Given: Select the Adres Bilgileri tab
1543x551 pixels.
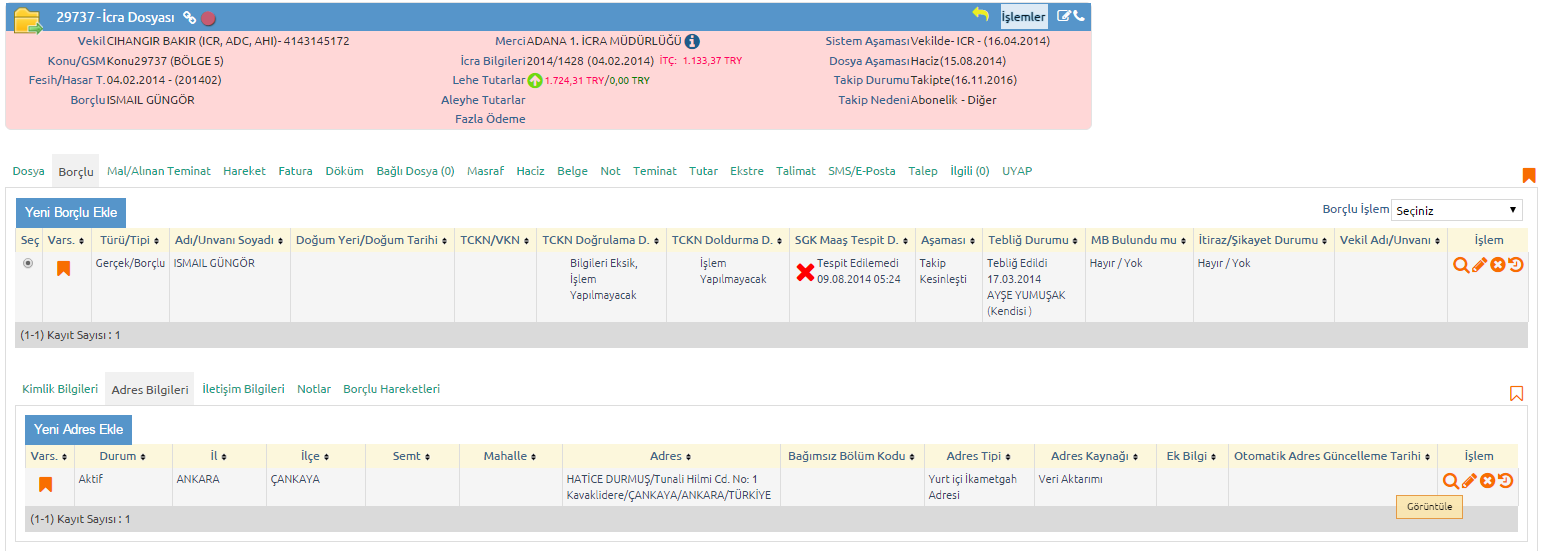Looking at the screenshot, I should click(x=150, y=390).
